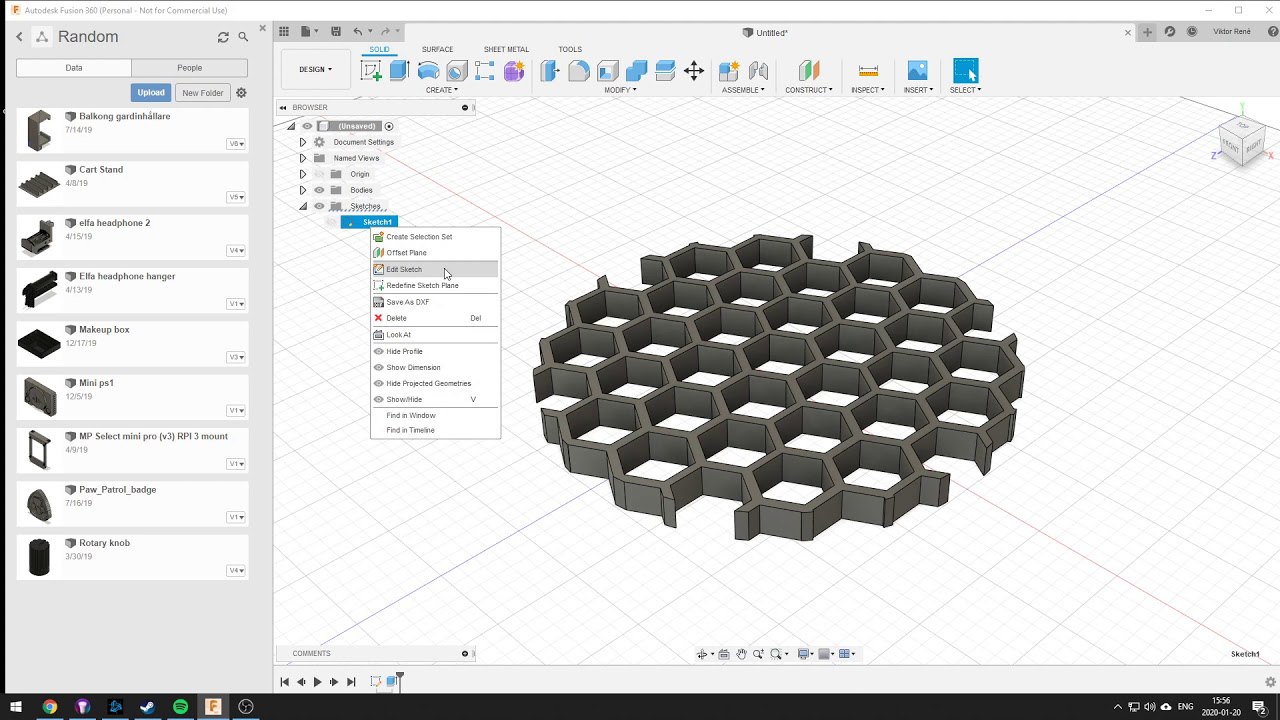Click the refresh icon in data panel

coord(223,37)
